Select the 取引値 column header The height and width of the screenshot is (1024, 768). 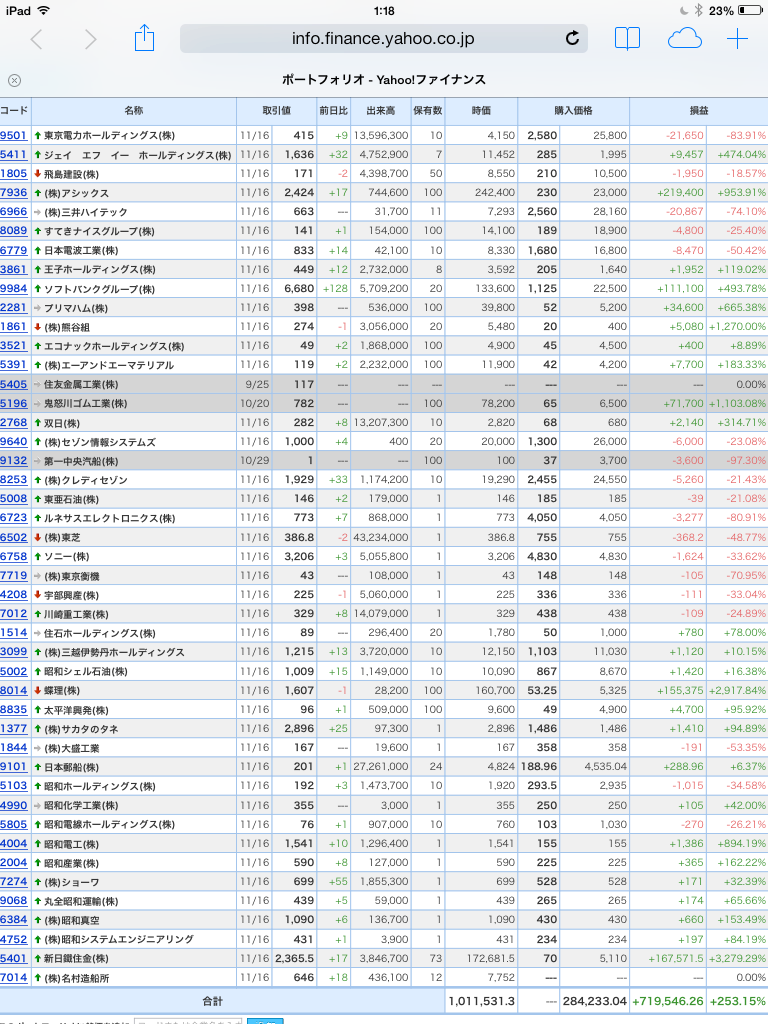coord(277,111)
